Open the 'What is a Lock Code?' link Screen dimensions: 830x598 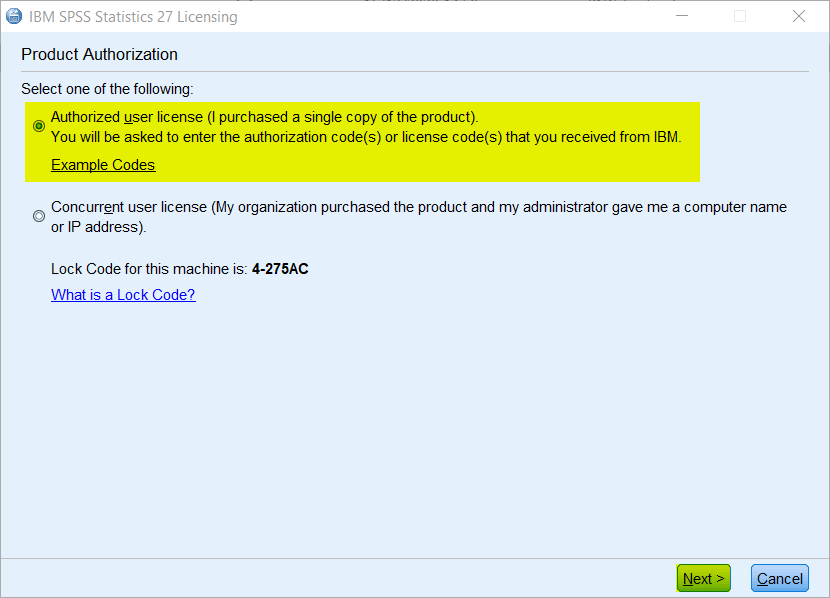pyautogui.click(x=123, y=295)
